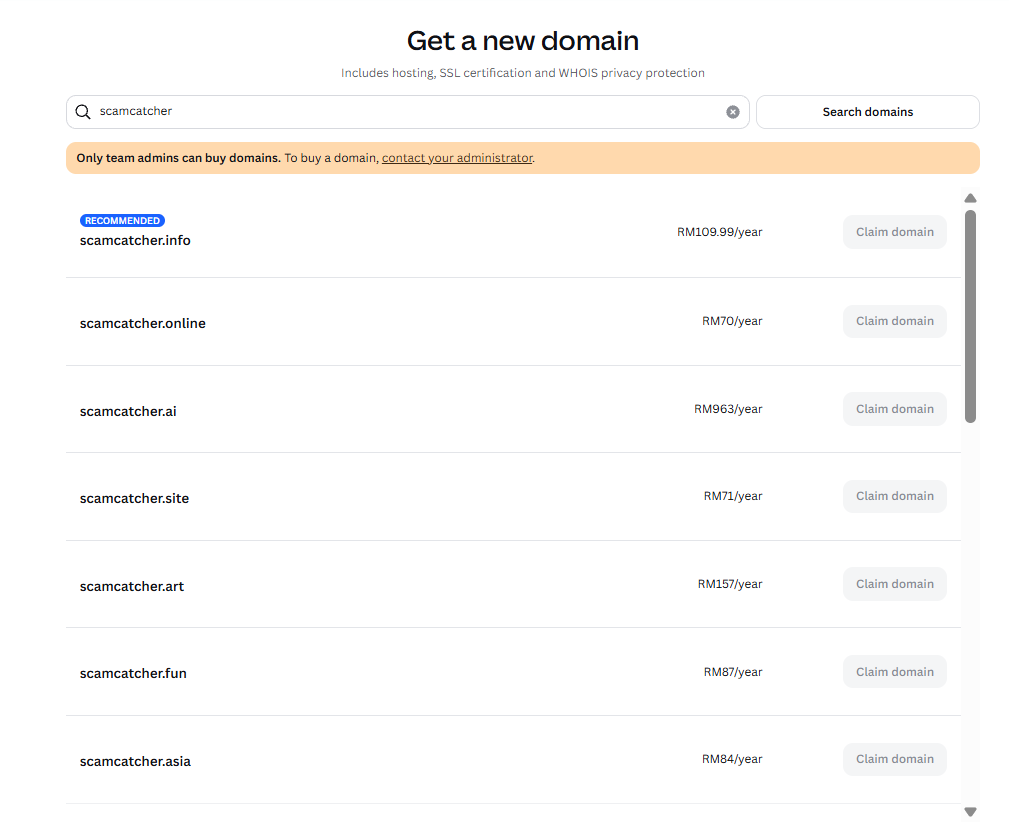Click the Search domains button
Viewport: 1009px width, 832px height.
[x=867, y=112]
